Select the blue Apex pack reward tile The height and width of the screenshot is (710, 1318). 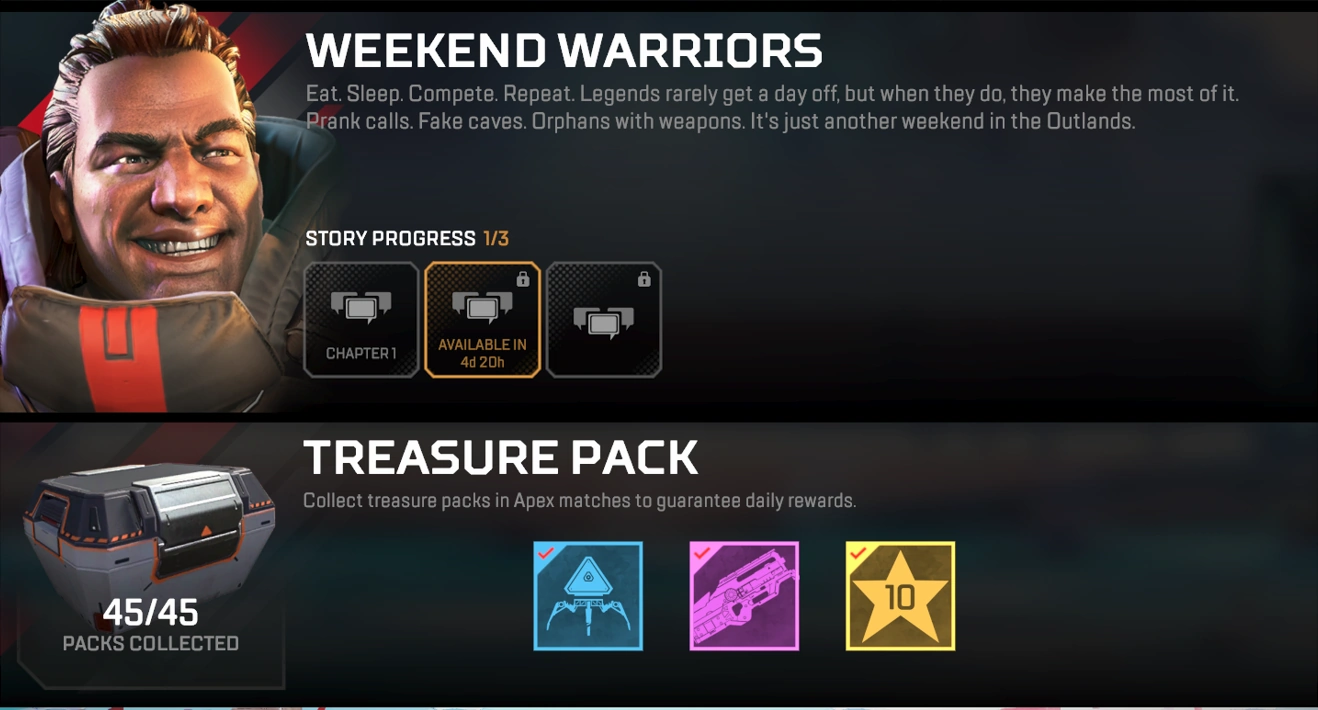pyautogui.click(x=588, y=596)
